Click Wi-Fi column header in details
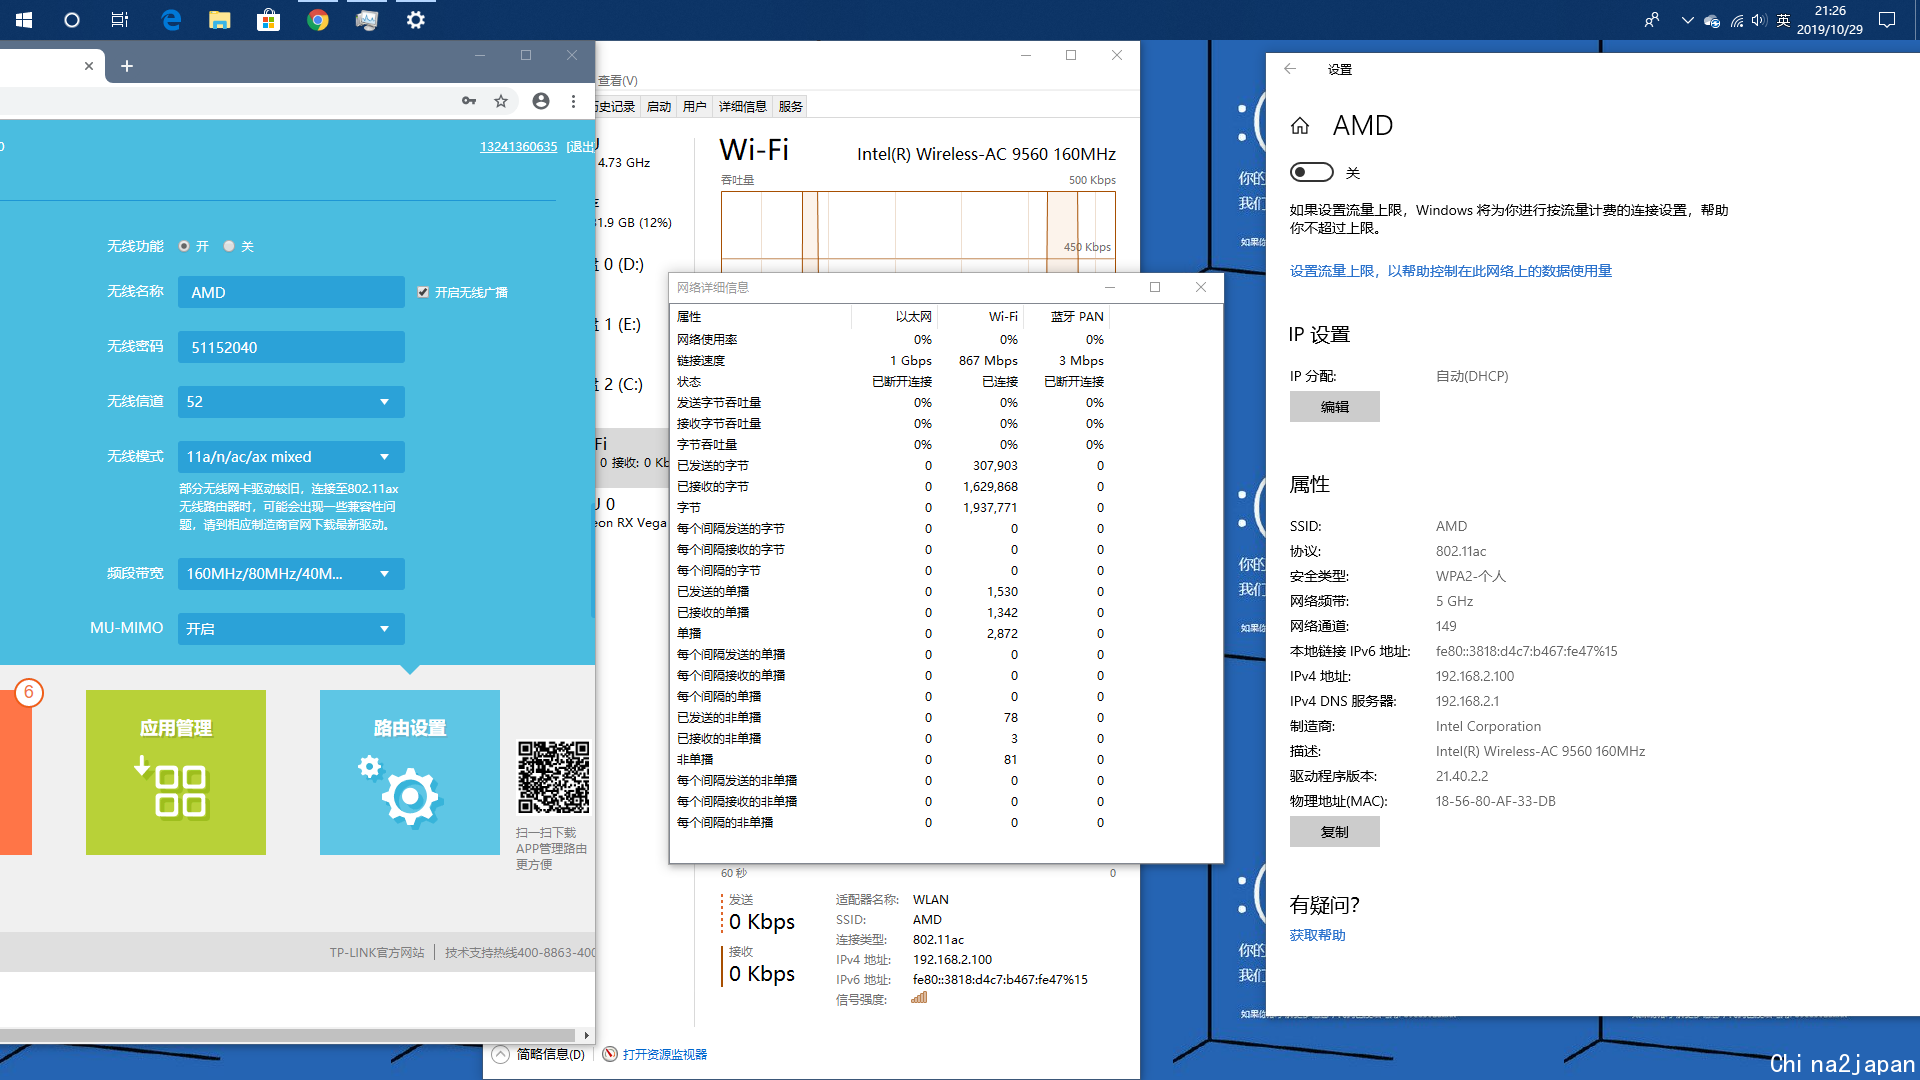The width and height of the screenshot is (1920, 1080). click(x=980, y=317)
